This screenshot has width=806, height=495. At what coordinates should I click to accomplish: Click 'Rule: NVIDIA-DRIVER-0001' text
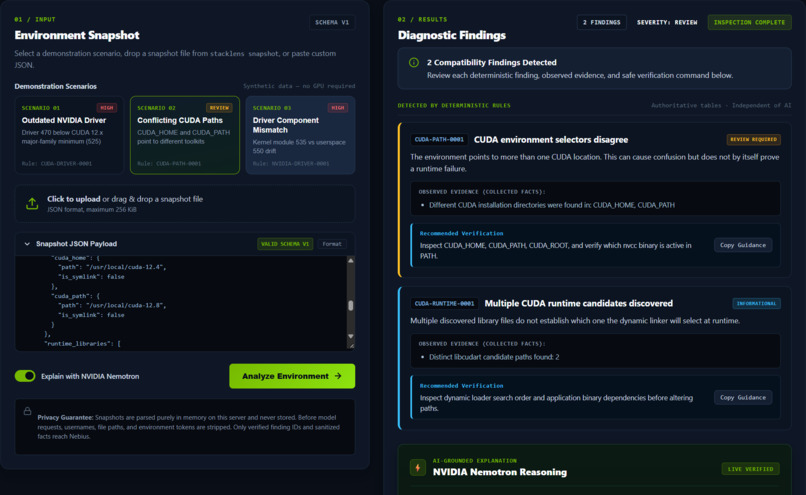point(291,163)
